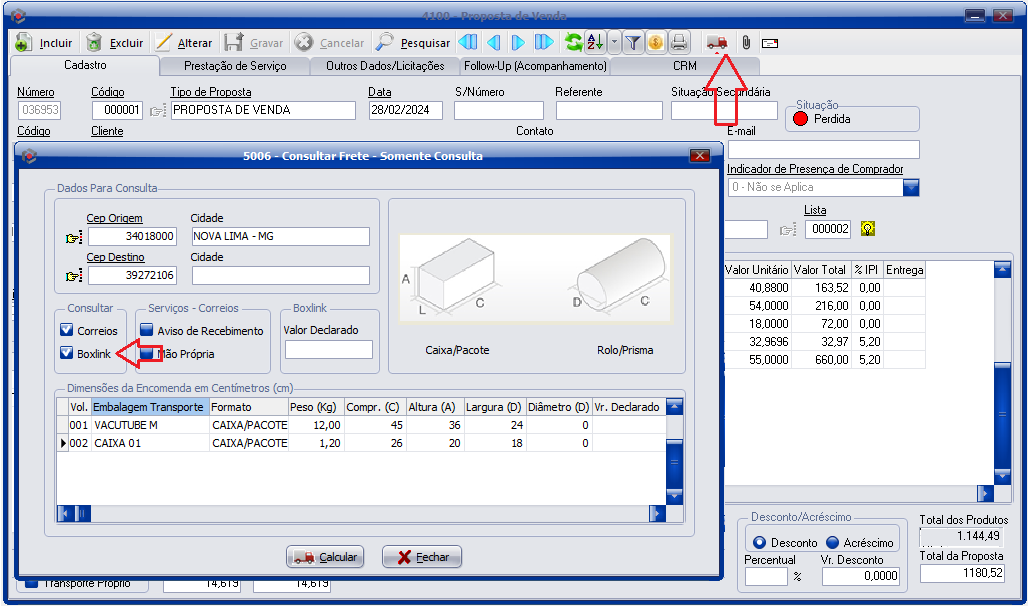Click the yellow lightbulb icon beside Lista
This screenshot has width=1028, height=606.
(x=868, y=229)
